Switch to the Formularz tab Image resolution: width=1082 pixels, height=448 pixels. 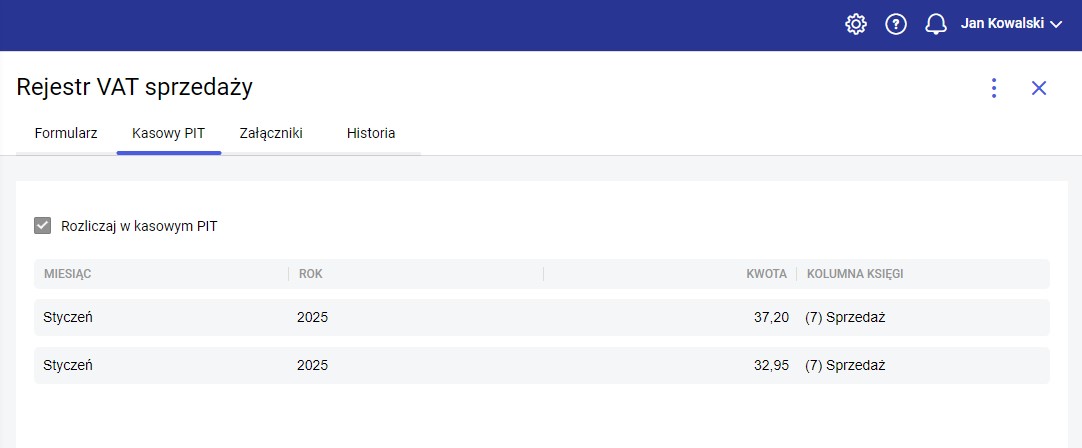66,133
